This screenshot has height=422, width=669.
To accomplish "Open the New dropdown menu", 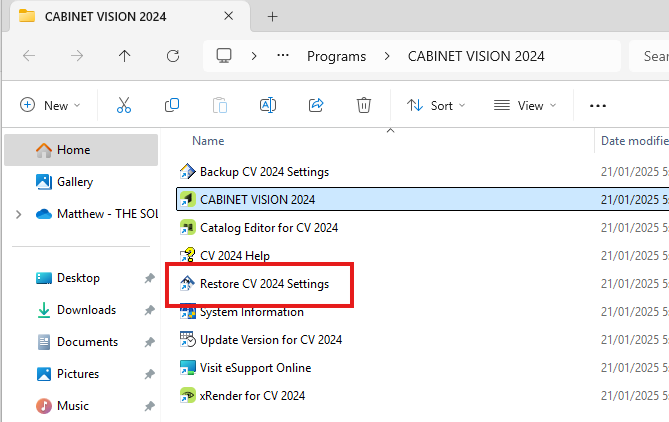I will click(x=50, y=105).
